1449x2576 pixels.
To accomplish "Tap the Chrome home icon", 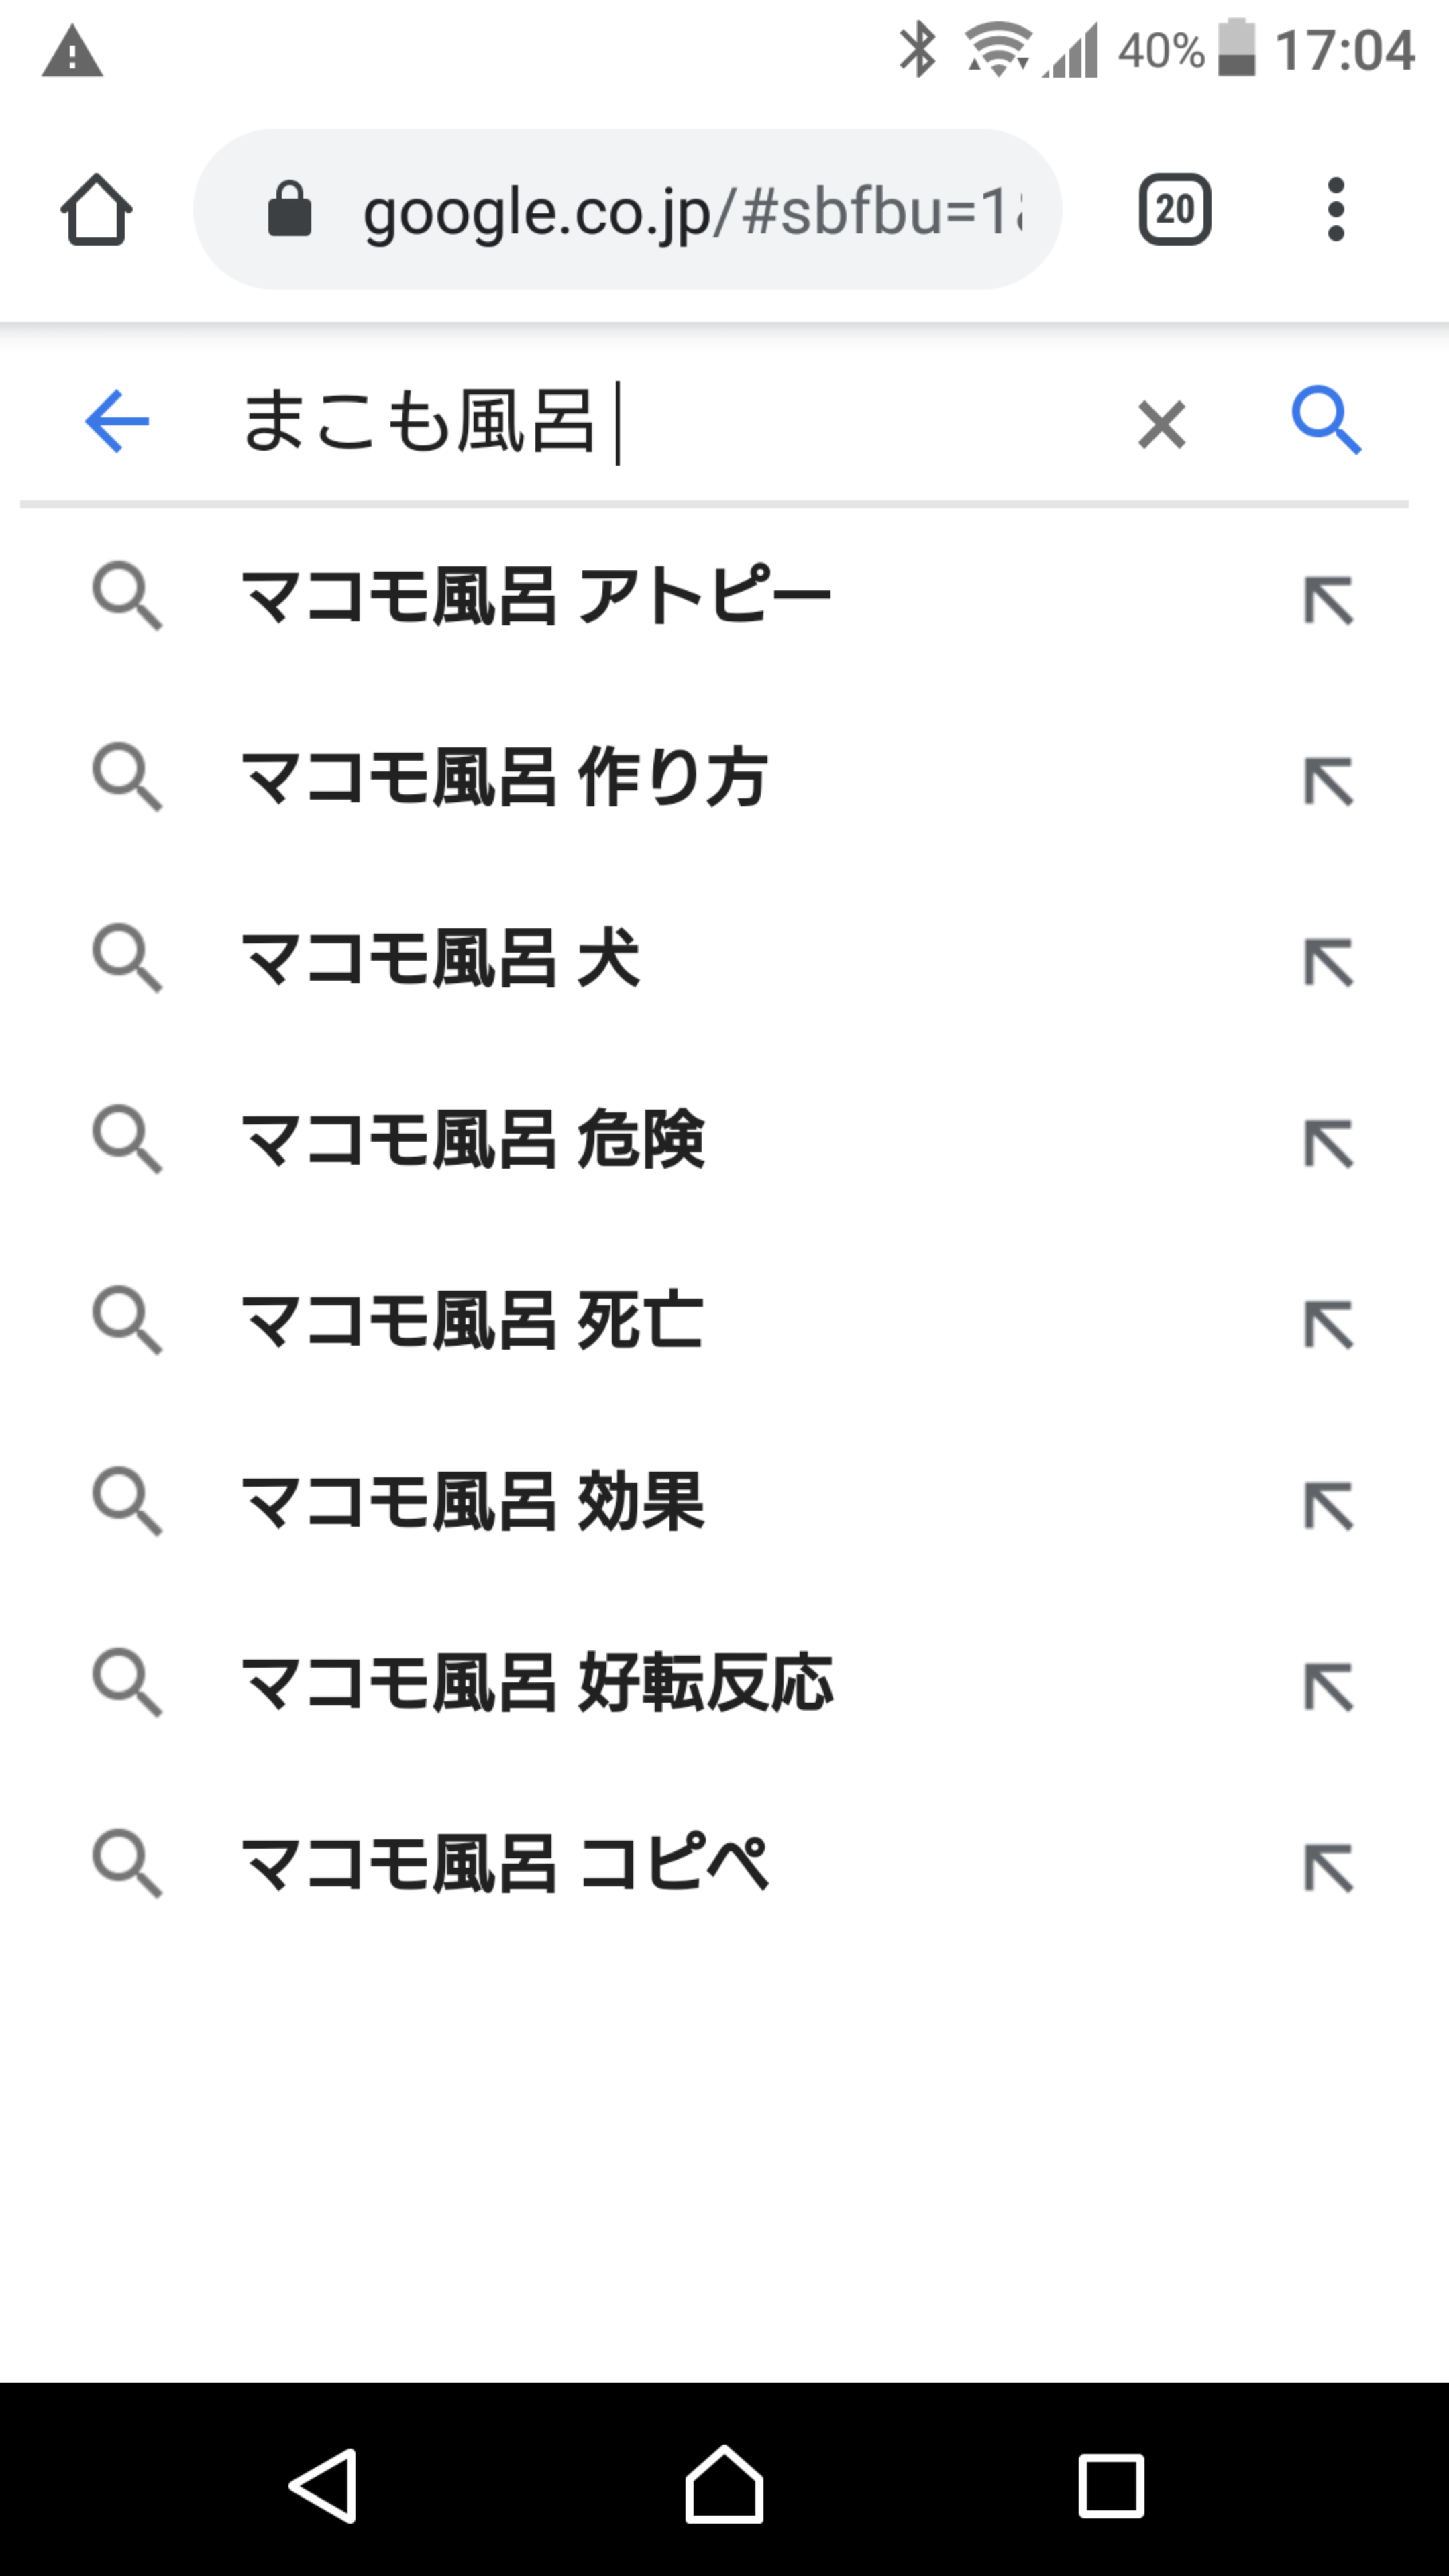I will pyautogui.click(x=96, y=210).
